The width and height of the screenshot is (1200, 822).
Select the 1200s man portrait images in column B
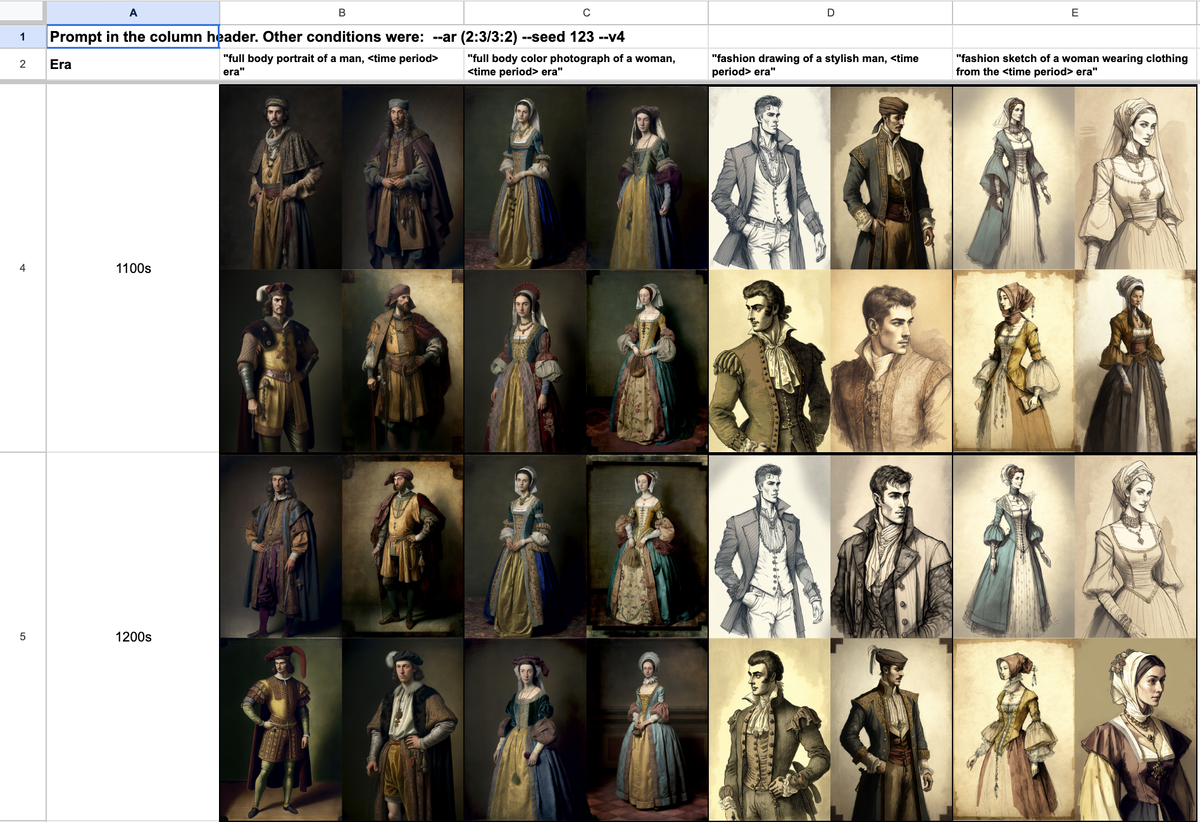[x=342, y=637]
